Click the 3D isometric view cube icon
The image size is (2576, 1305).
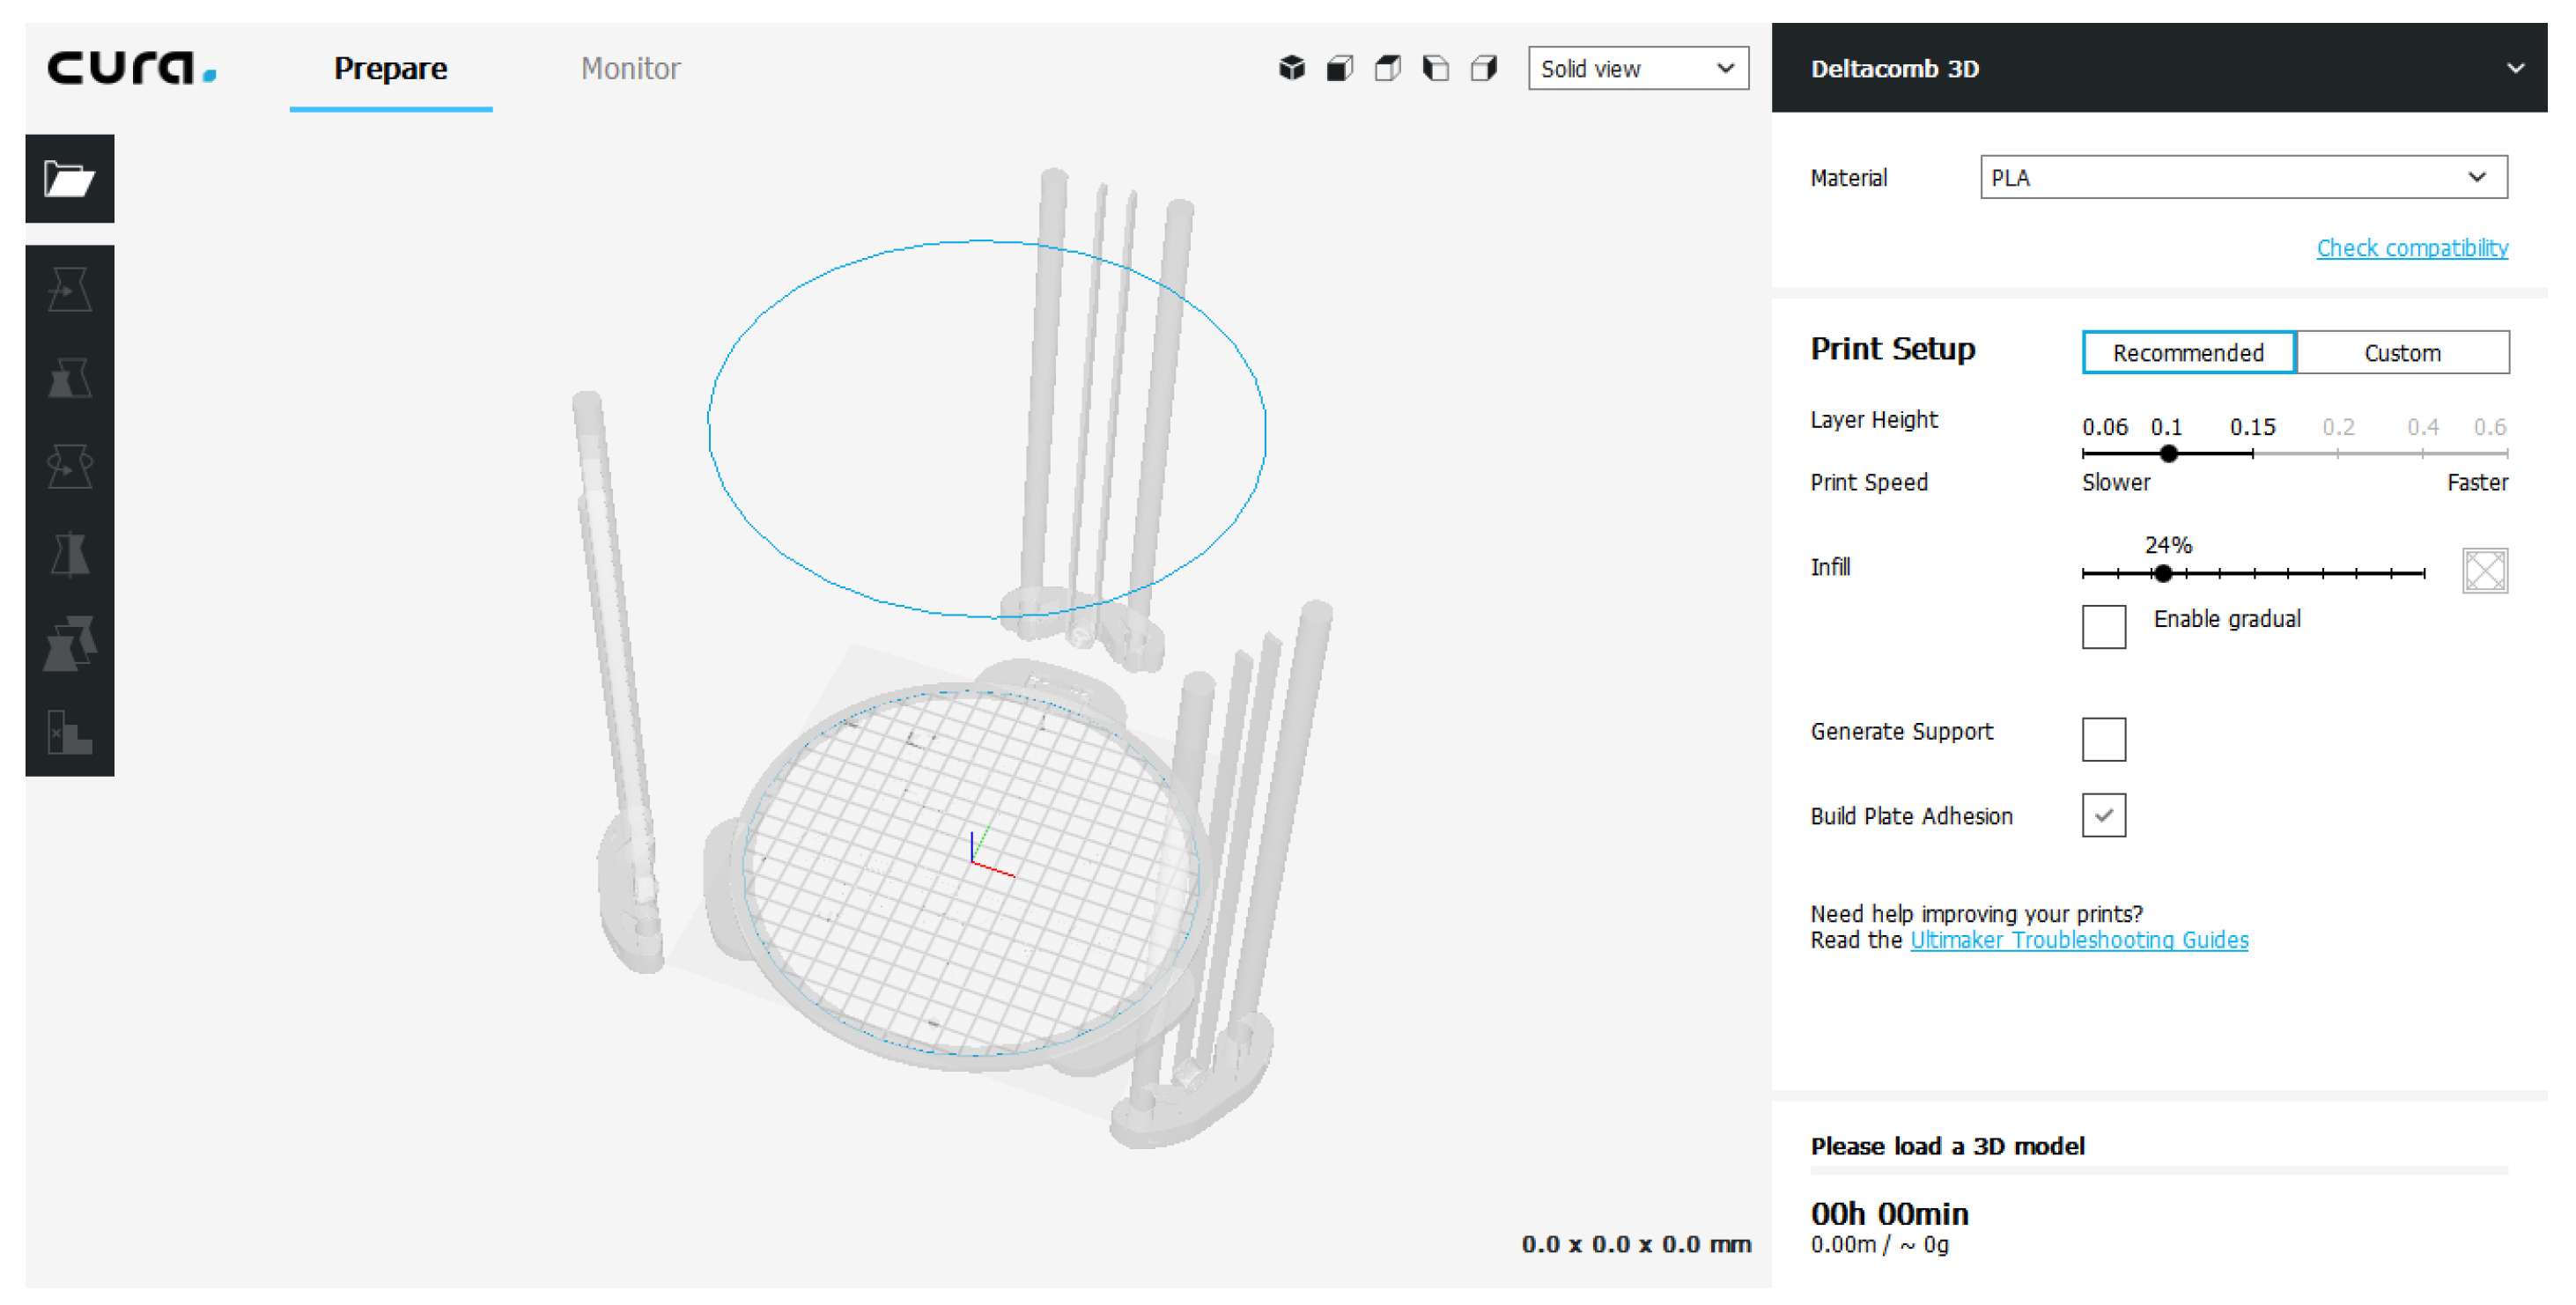tap(1291, 68)
